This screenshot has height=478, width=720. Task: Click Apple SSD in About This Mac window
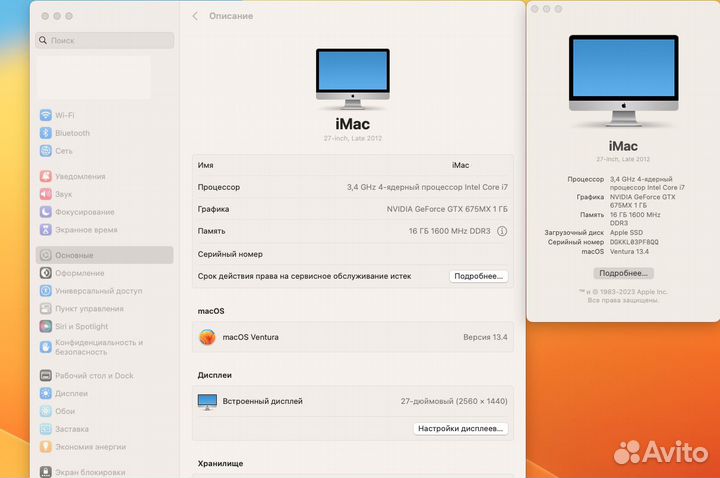point(626,232)
